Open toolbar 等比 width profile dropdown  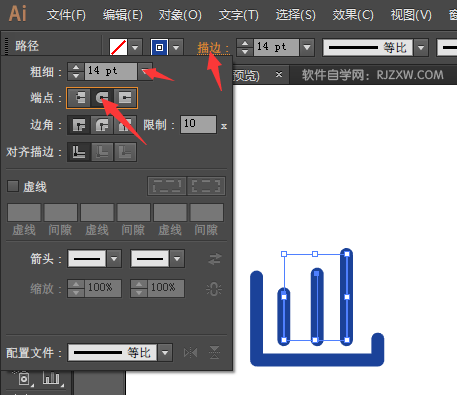[421, 47]
